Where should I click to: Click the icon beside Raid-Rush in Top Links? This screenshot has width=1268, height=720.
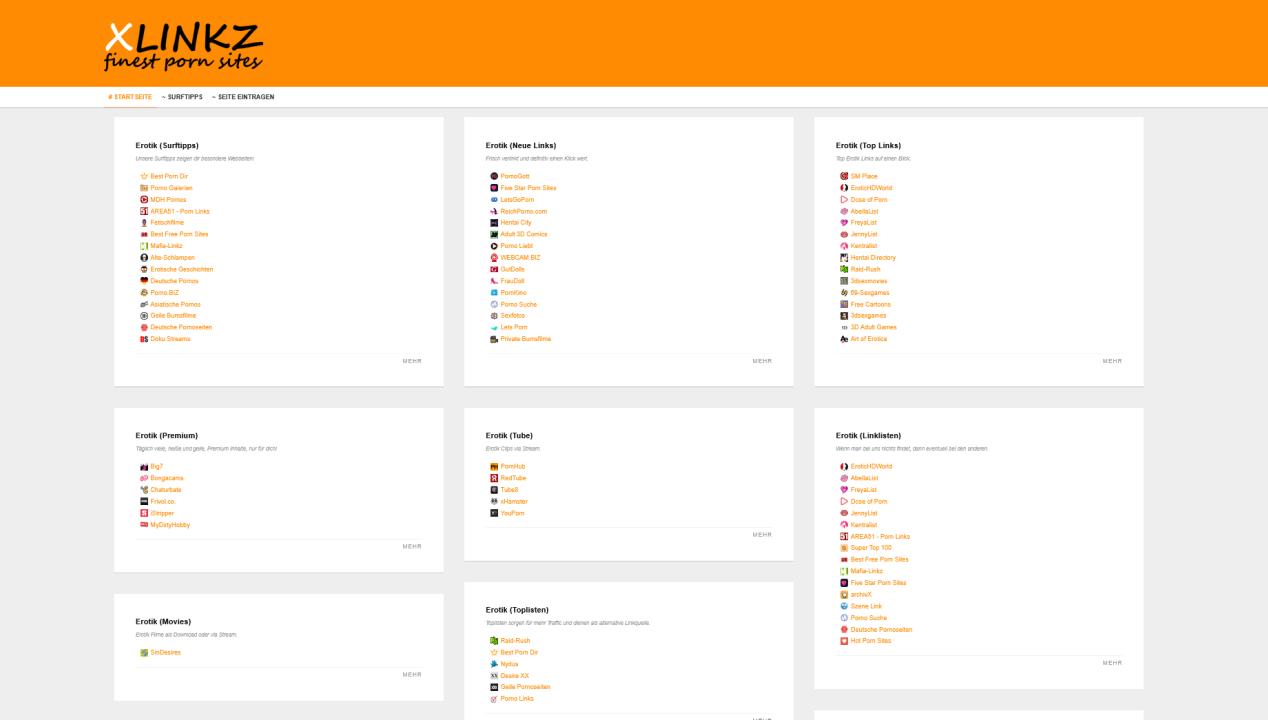tap(844, 269)
